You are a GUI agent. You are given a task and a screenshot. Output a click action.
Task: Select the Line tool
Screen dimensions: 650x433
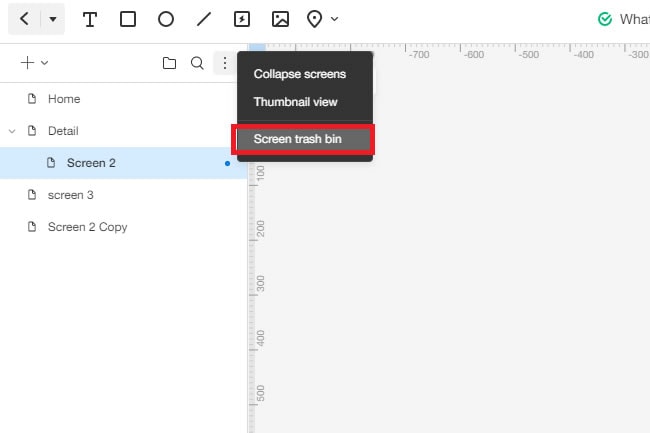204,19
